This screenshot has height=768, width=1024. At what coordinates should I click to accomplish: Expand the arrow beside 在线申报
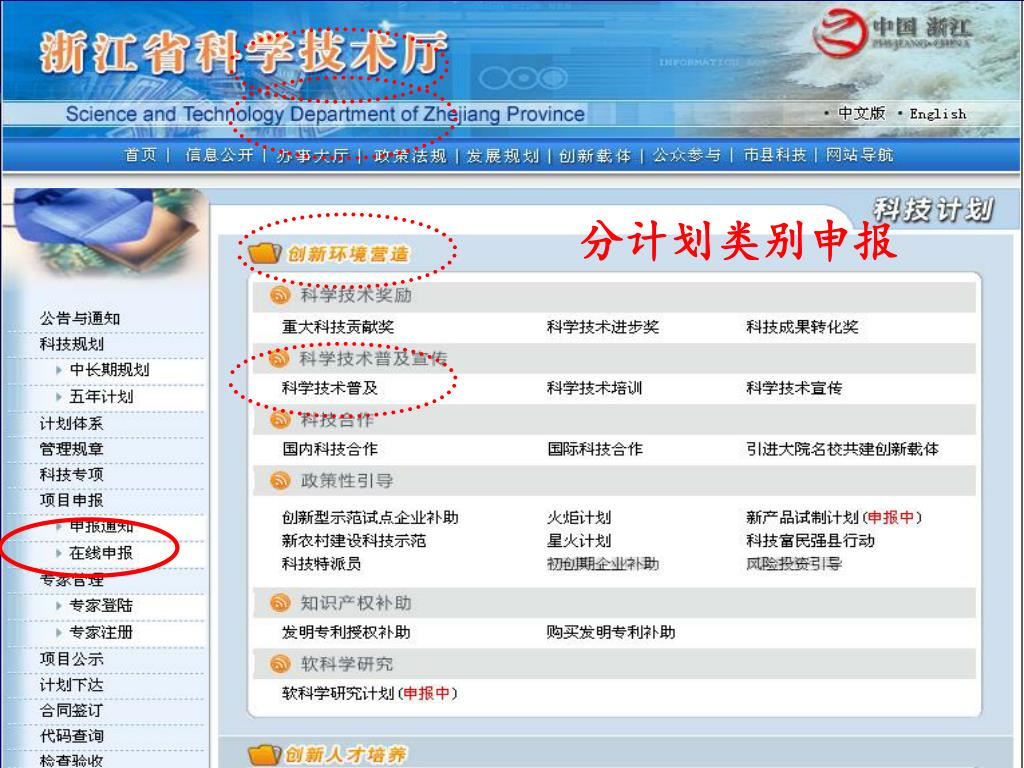tap(59, 553)
